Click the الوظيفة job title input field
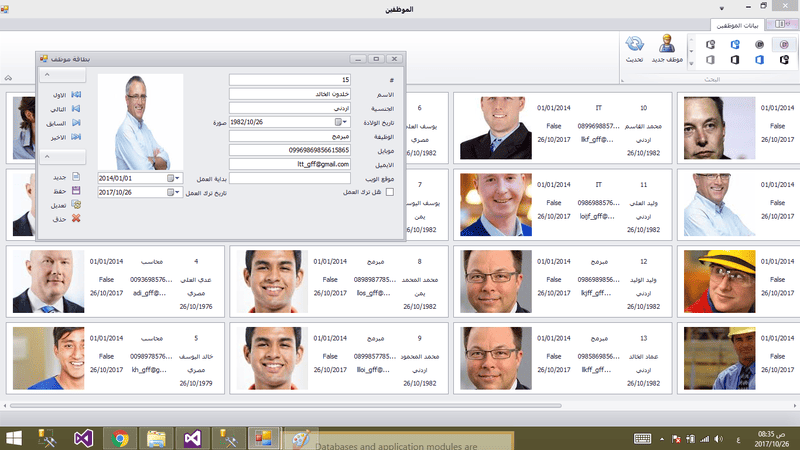The width and height of the screenshot is (800, 450). (290, 136)
